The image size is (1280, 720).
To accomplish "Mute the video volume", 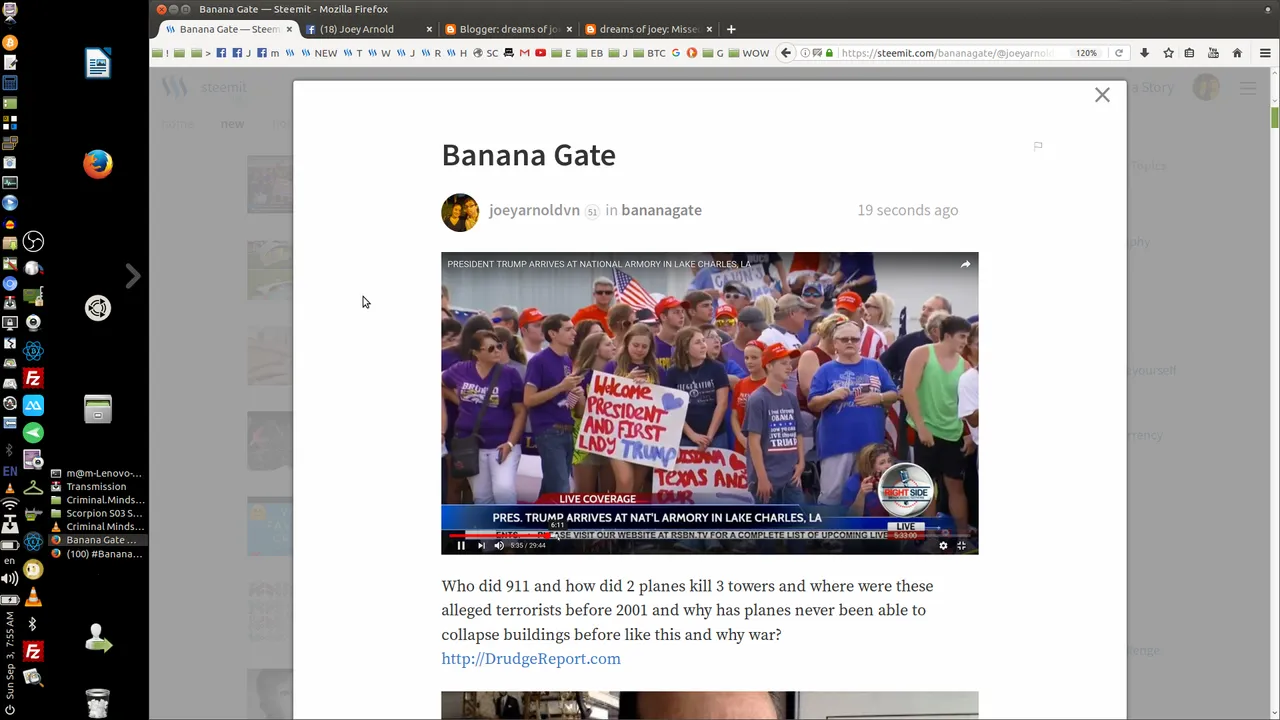I will coord(499,546).
